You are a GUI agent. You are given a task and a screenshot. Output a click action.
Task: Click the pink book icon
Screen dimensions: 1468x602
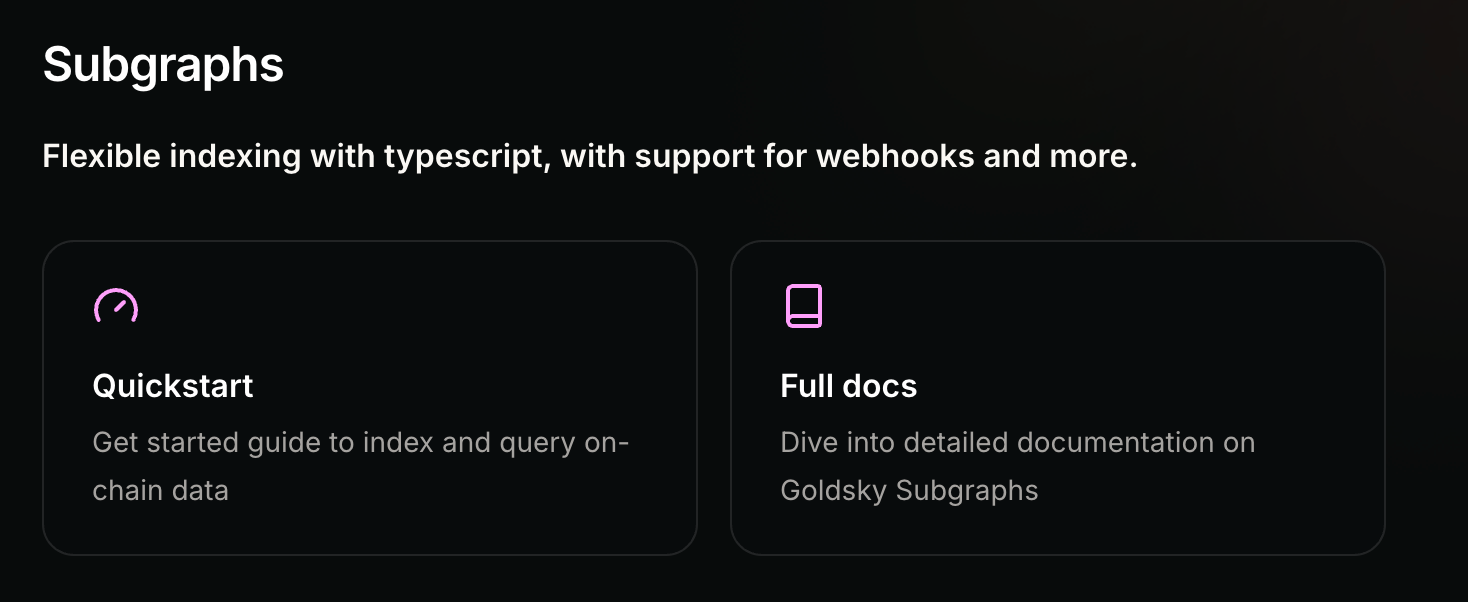pos(804,306)
